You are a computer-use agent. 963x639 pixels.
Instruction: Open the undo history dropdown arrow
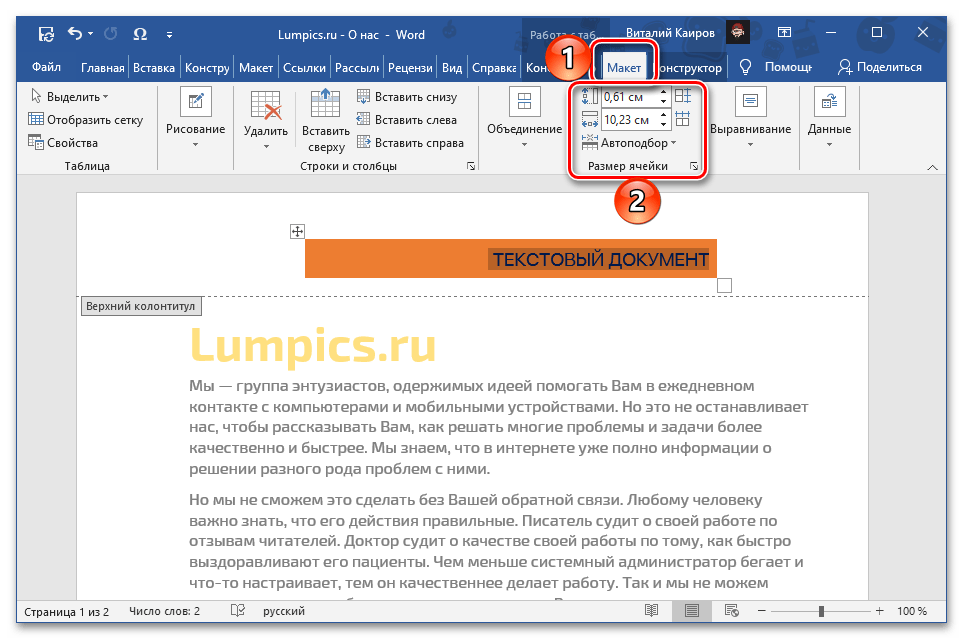tap(91, 34)
